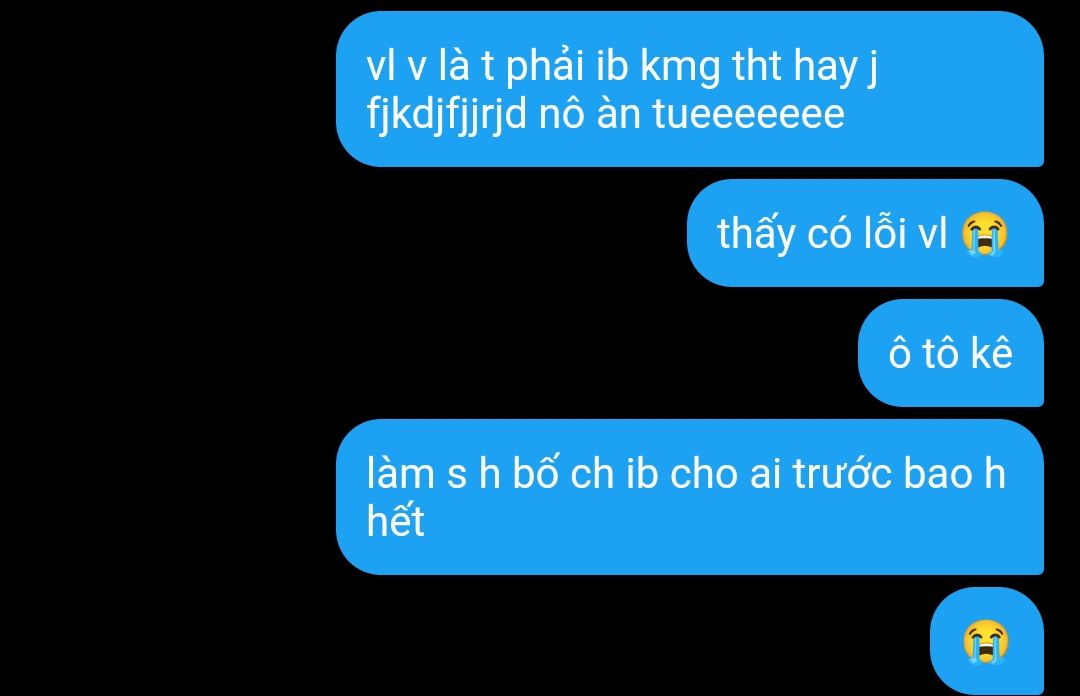Click the word 'trước' in the fourth message
Viewport: 1080px width, 696px height.
point(842,474)
